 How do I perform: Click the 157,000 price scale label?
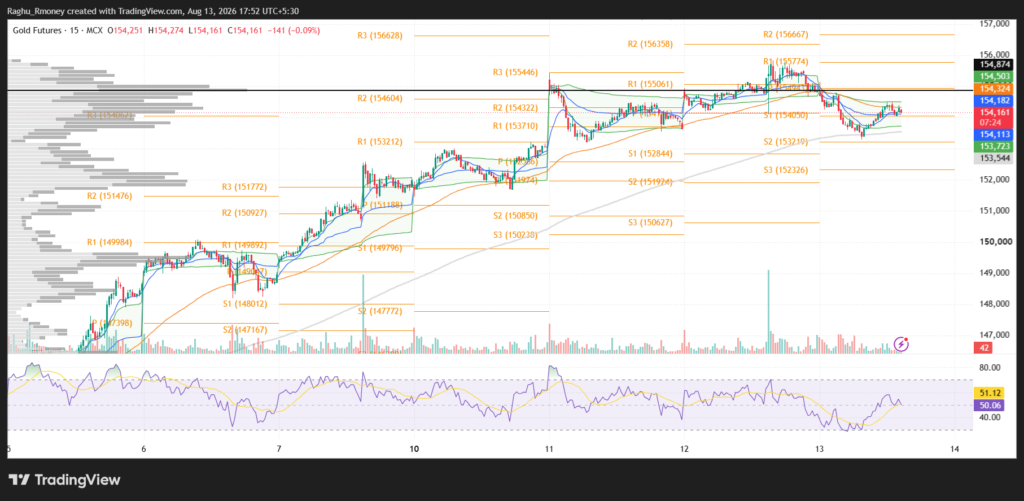[995, 24]
